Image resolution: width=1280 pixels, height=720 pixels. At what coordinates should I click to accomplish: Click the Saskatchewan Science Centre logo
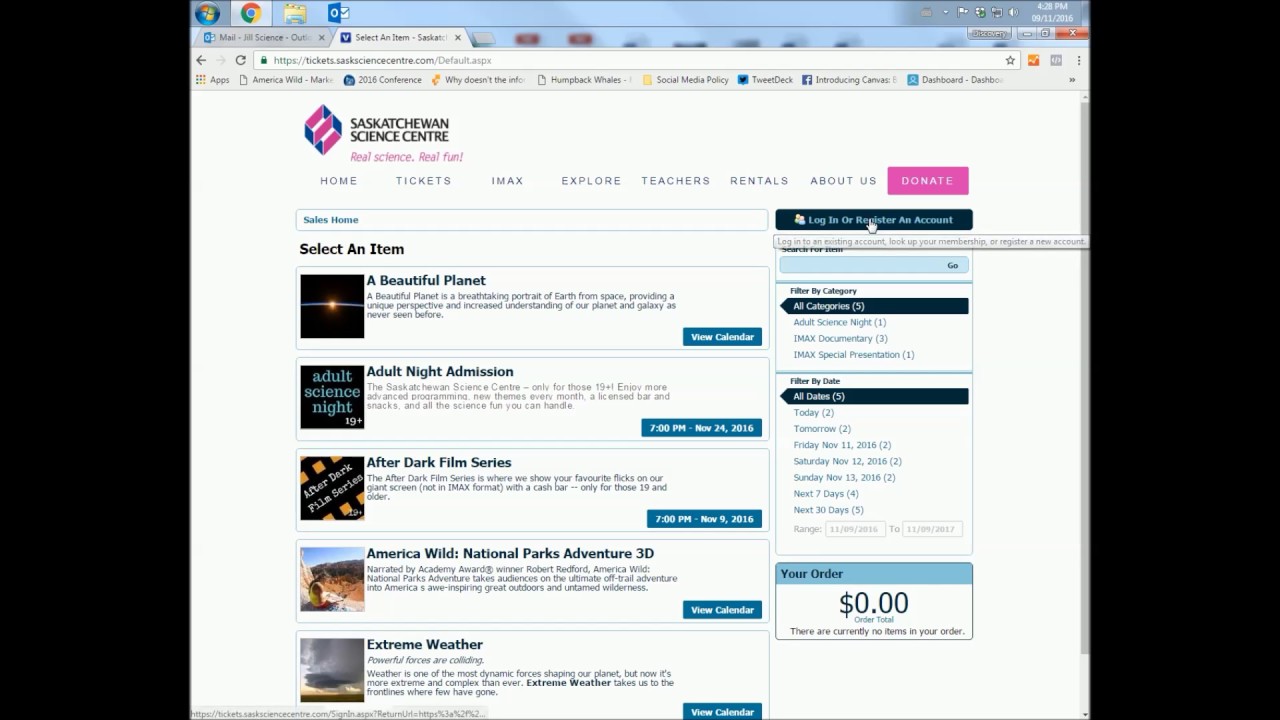[383, 133]
